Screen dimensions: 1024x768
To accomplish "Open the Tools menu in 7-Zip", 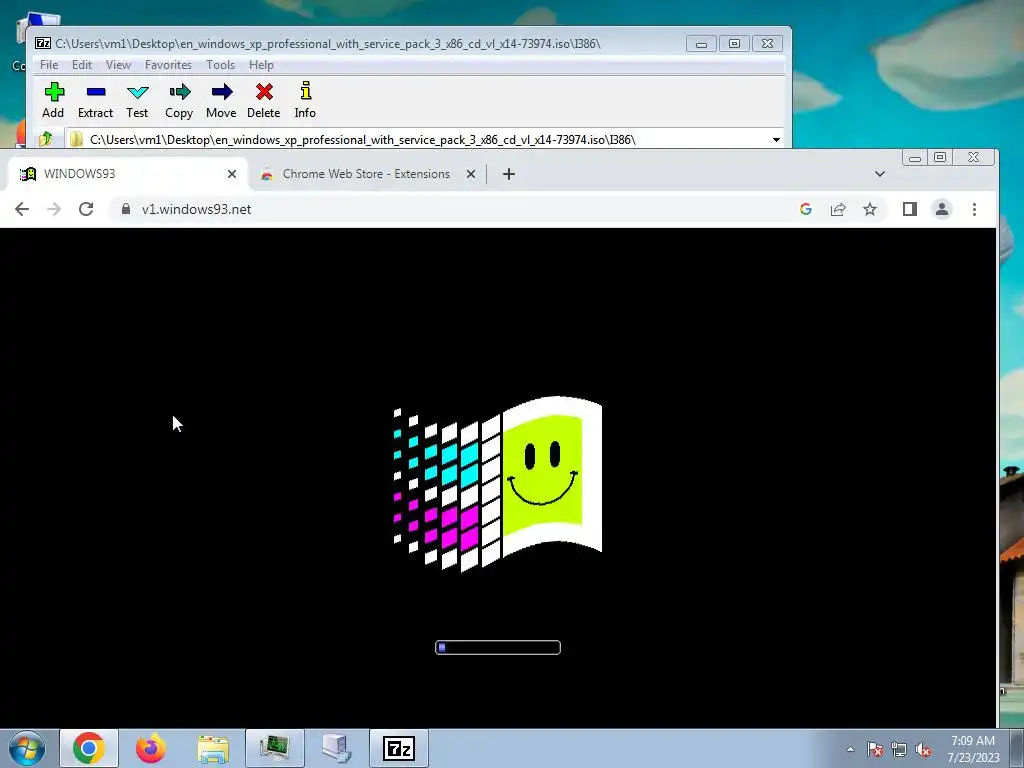I will (220, 65).
